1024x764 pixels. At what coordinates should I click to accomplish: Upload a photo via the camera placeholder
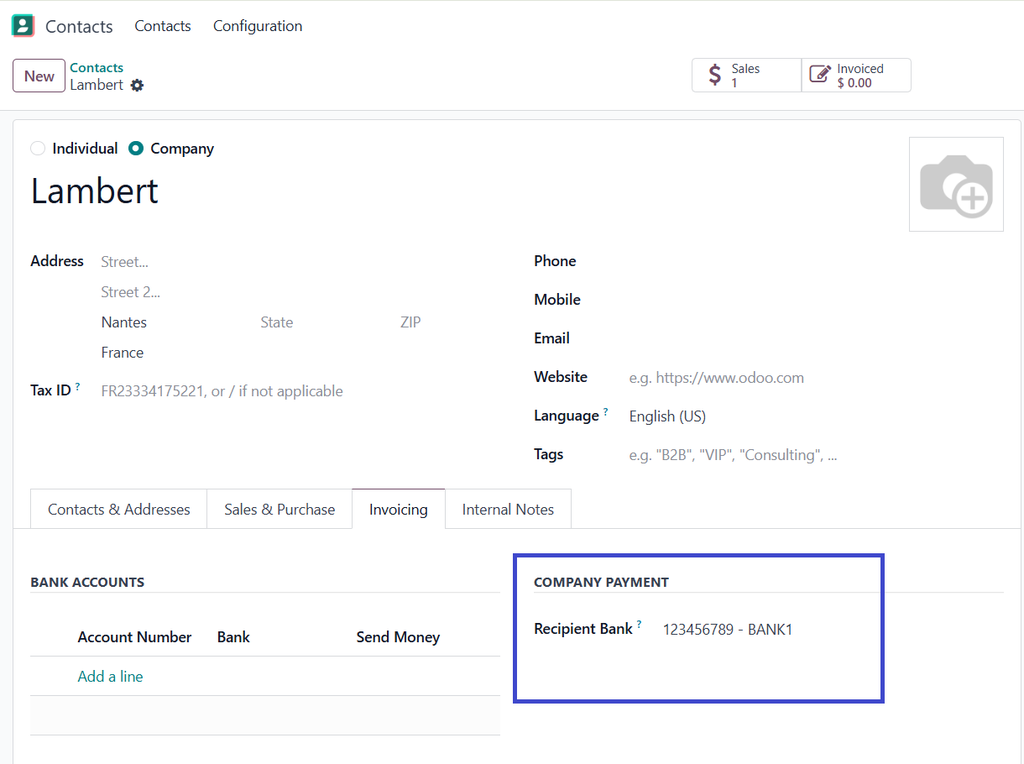pyautogui.click(x=956, y=184)
